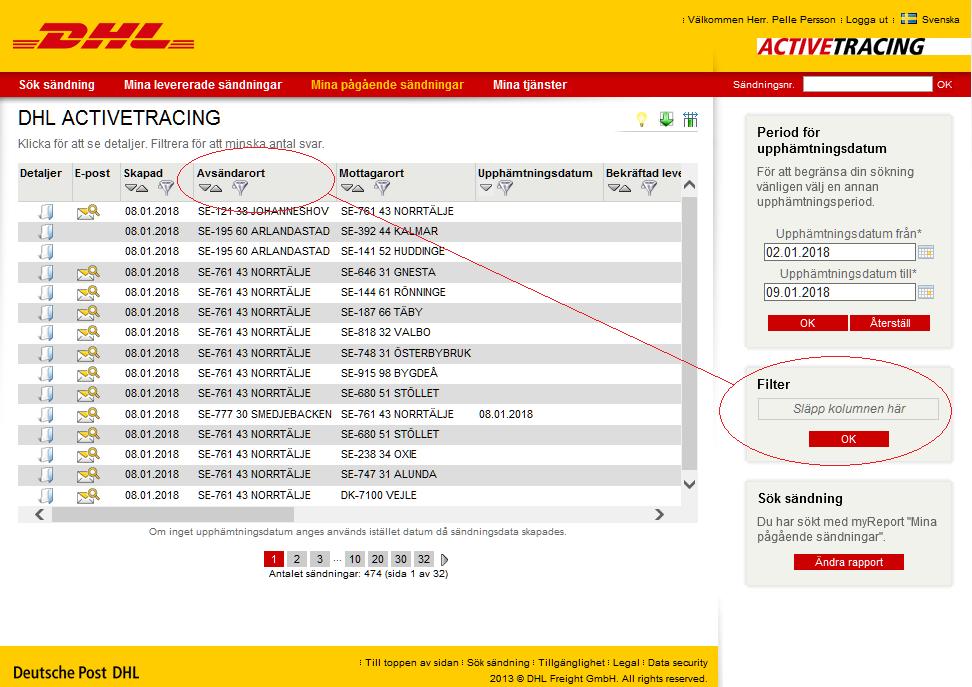Confirm pickup period with OK button
The image size is (972, 687).
pyautogui.click(x=808, y=323)
